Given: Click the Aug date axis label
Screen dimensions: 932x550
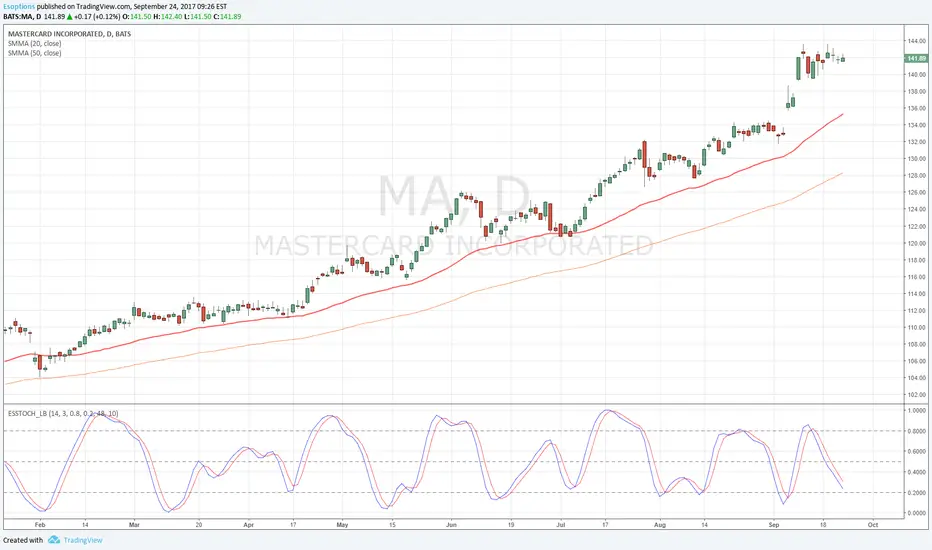Looking at the screenshot, I should coord(660,524).
